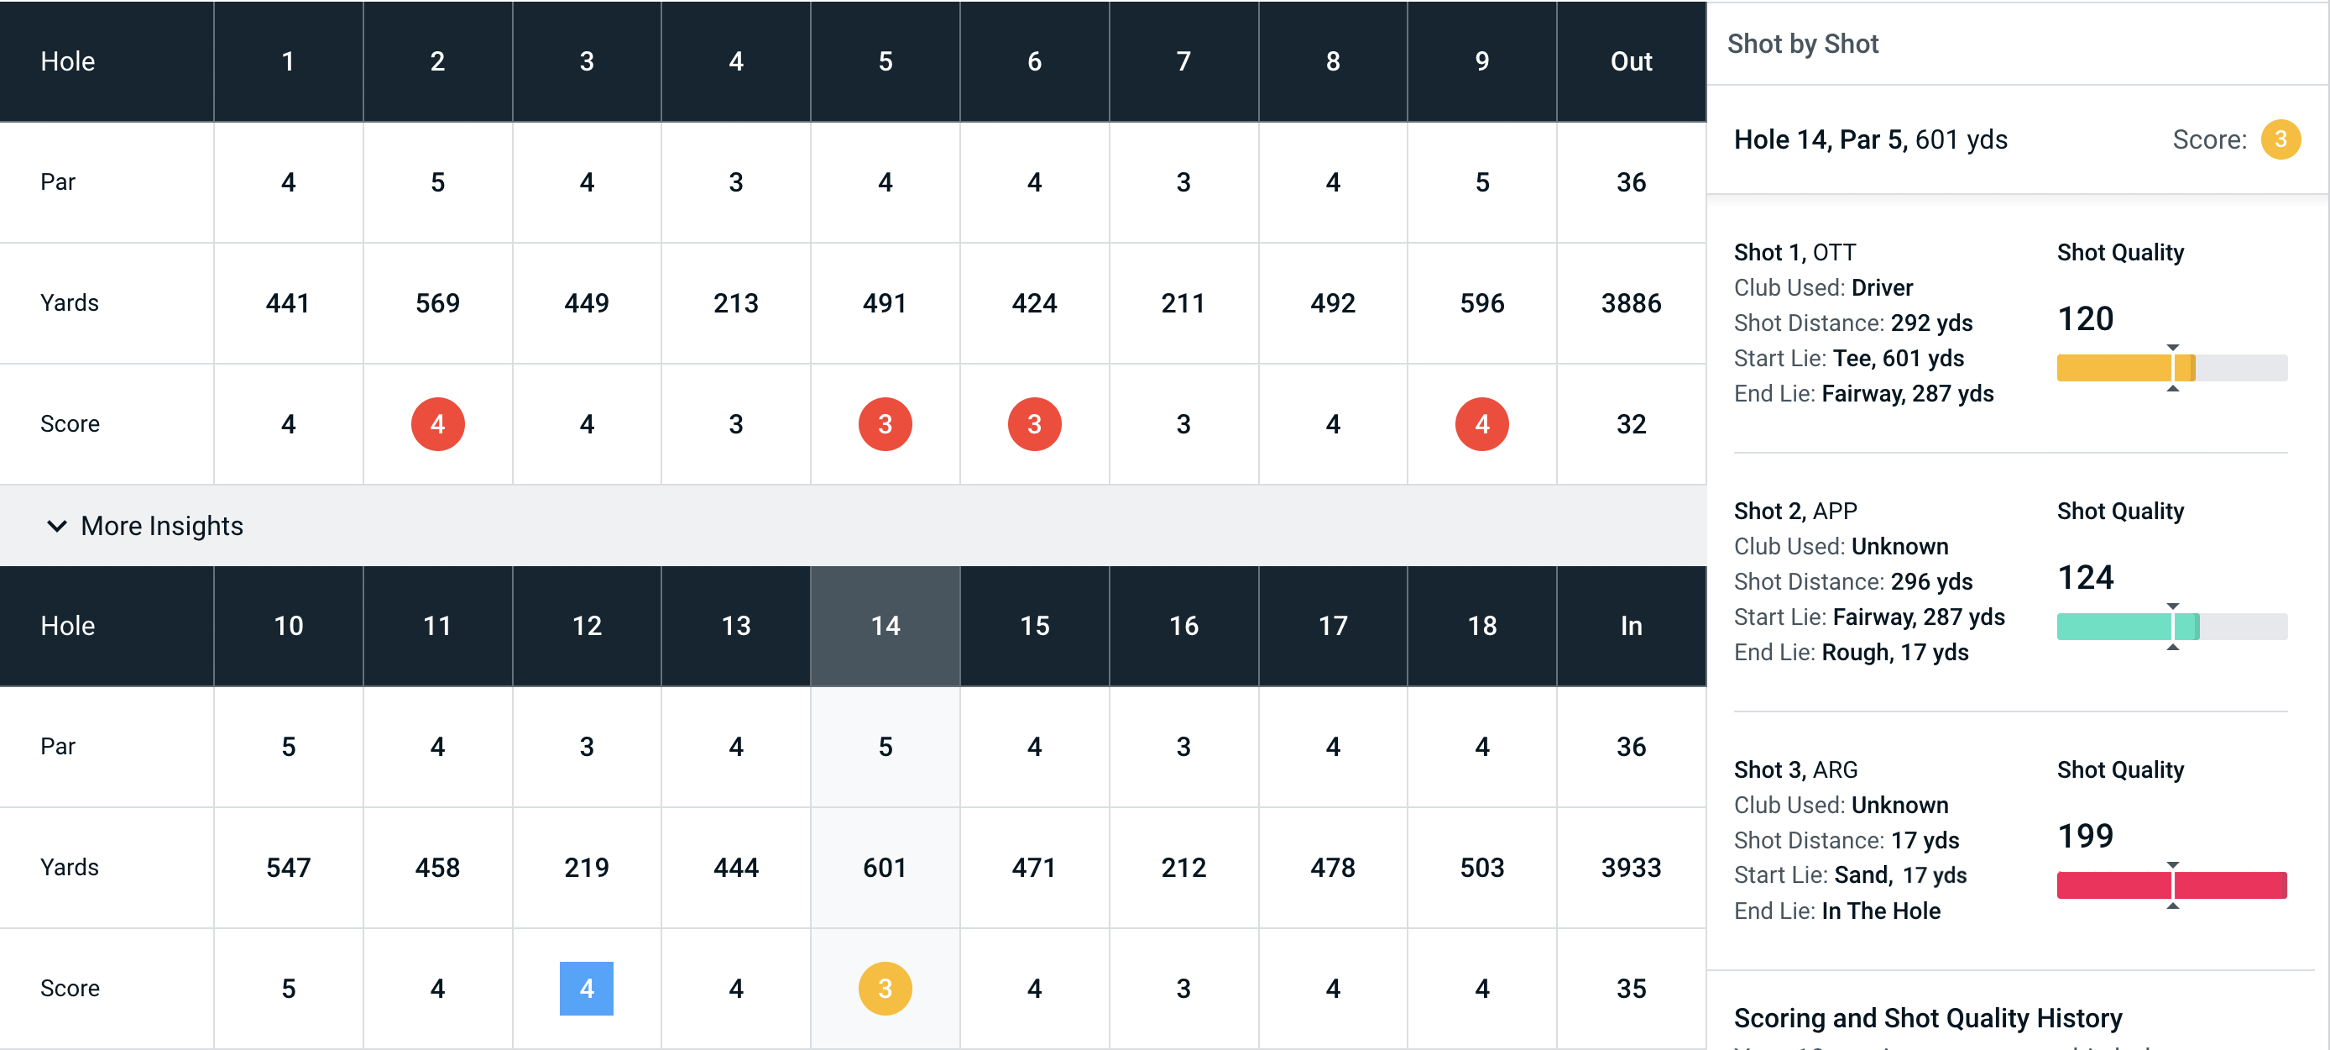Select hole 14 column header
2330x1050 pixels.
[x=885, y=626]
